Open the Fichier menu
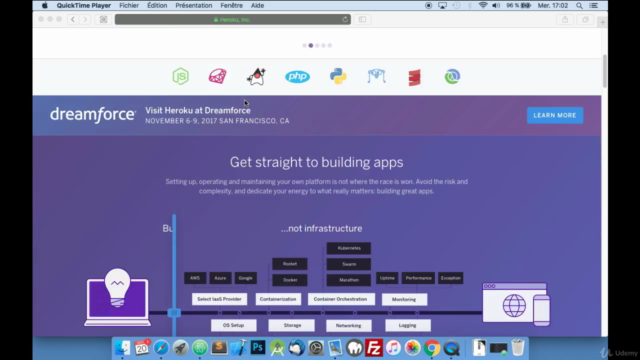Screen dimensions: 640x360 (129, 5)
